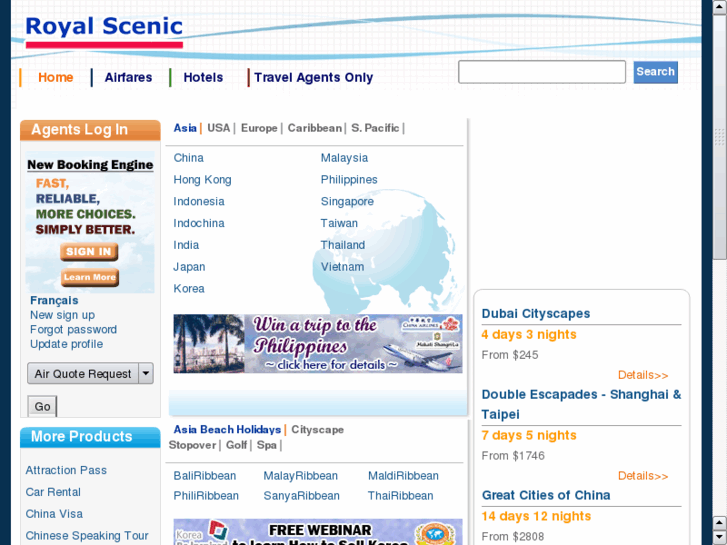The width and height of the screenshot is (727, 545).
Task: Open the Attraction Pass product link
Action: [x=66, y=470]
